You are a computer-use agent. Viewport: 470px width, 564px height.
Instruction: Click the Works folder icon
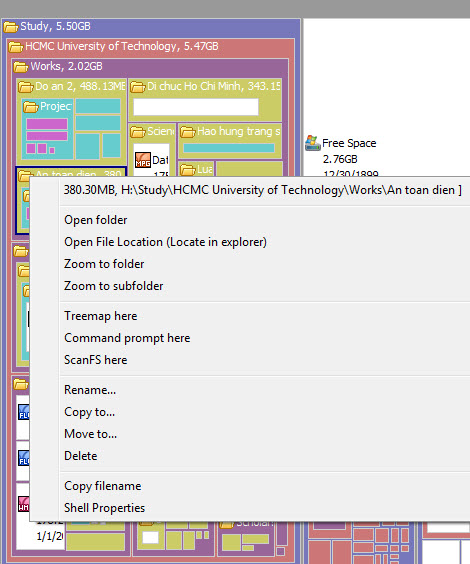tap(20, 67)
